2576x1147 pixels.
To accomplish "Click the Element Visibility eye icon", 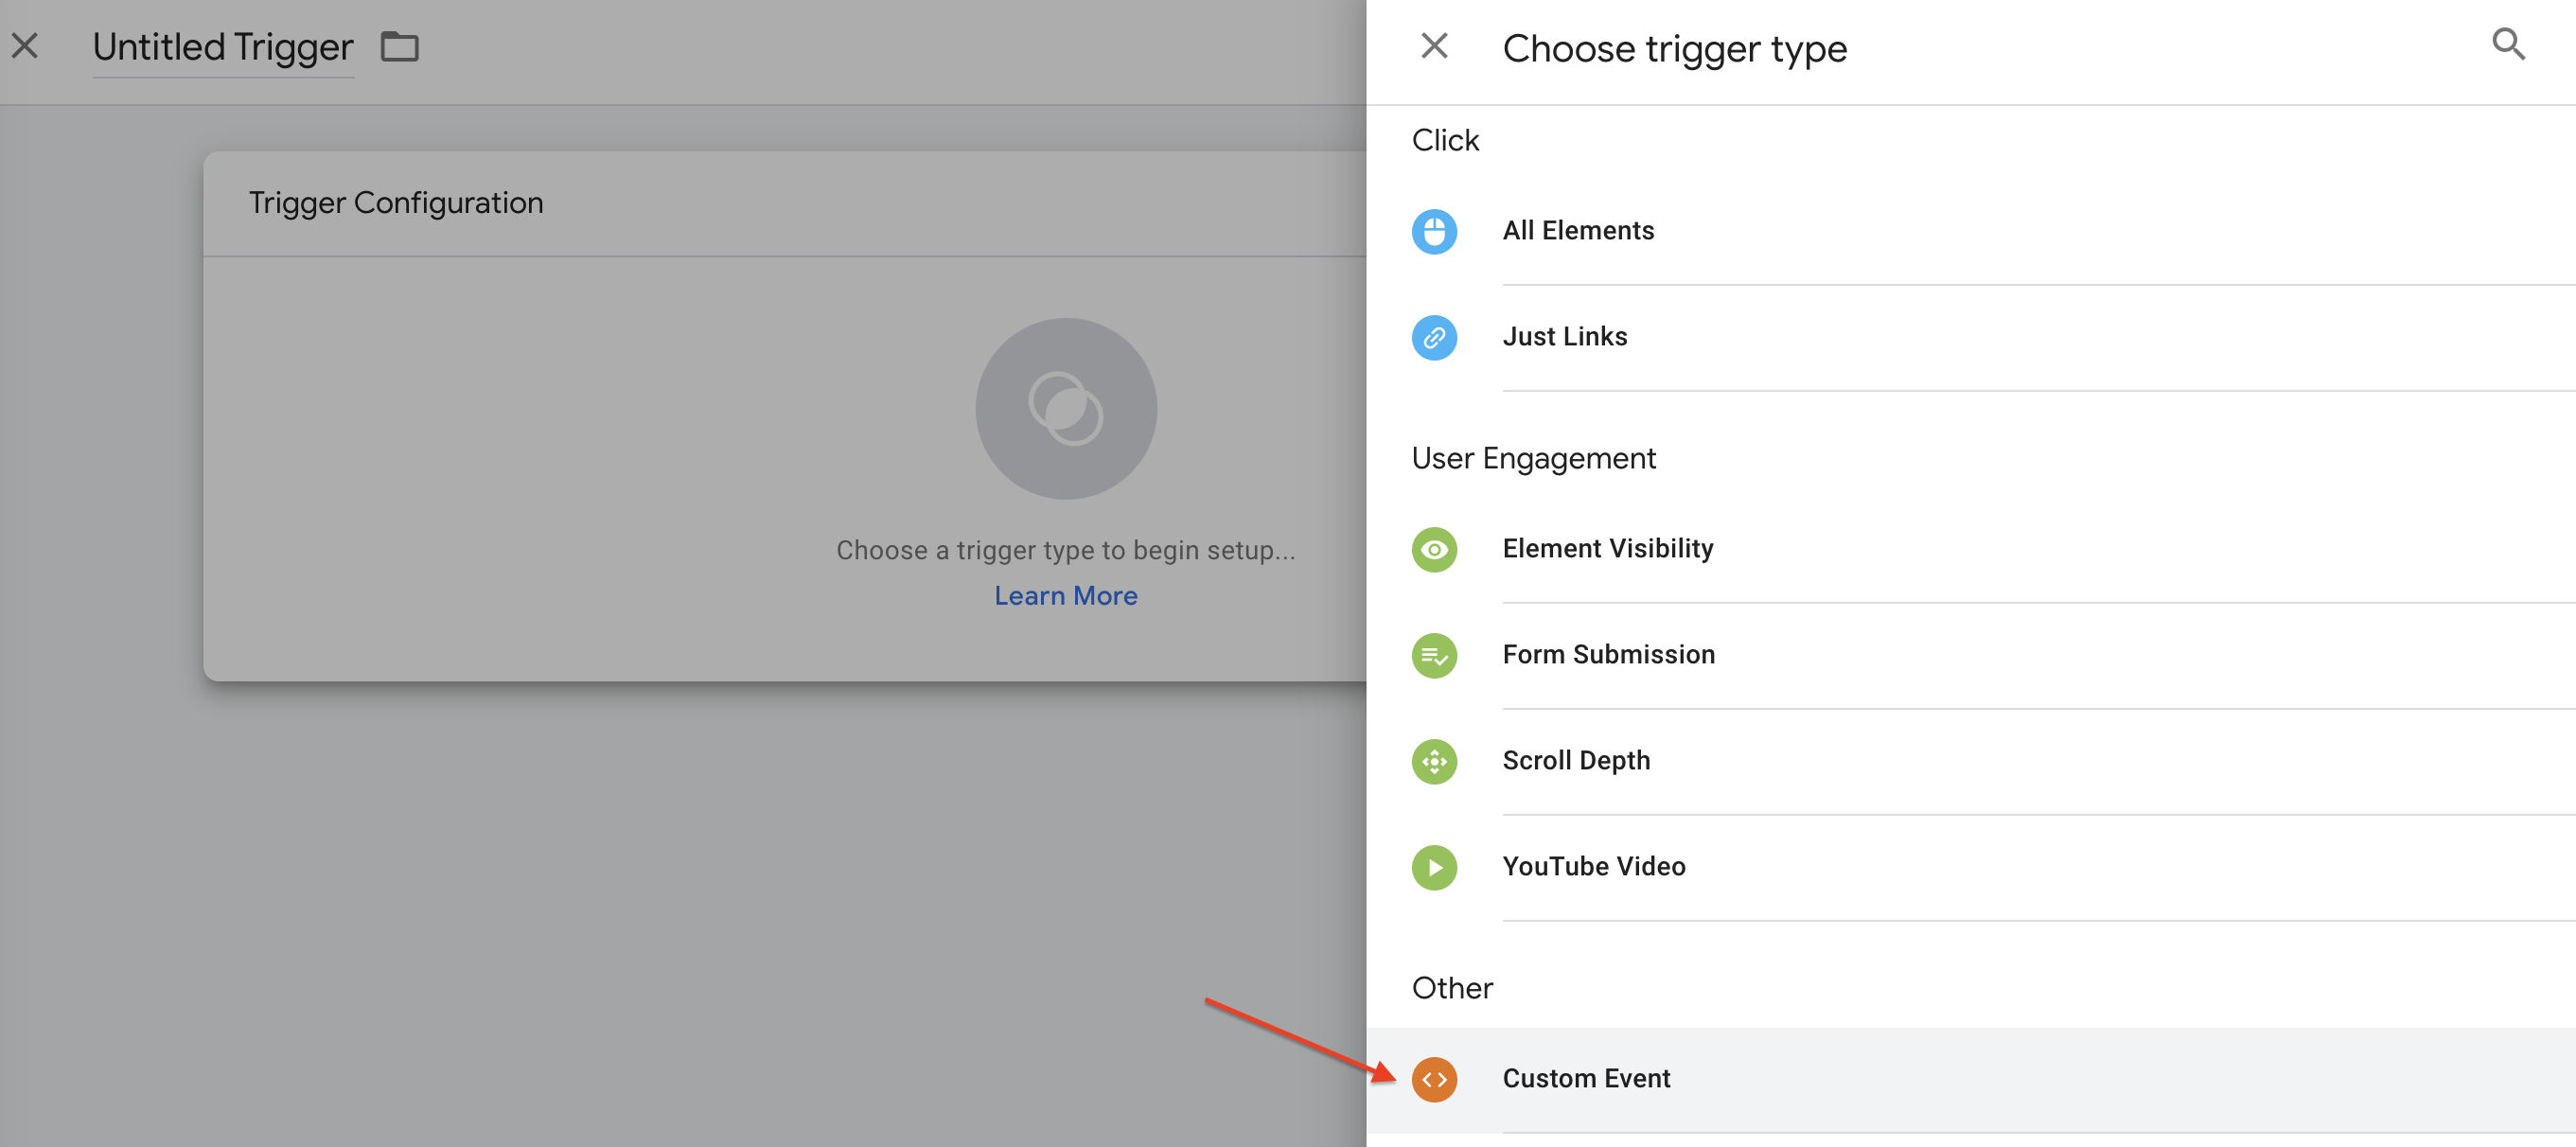I will click(1434, 549).
